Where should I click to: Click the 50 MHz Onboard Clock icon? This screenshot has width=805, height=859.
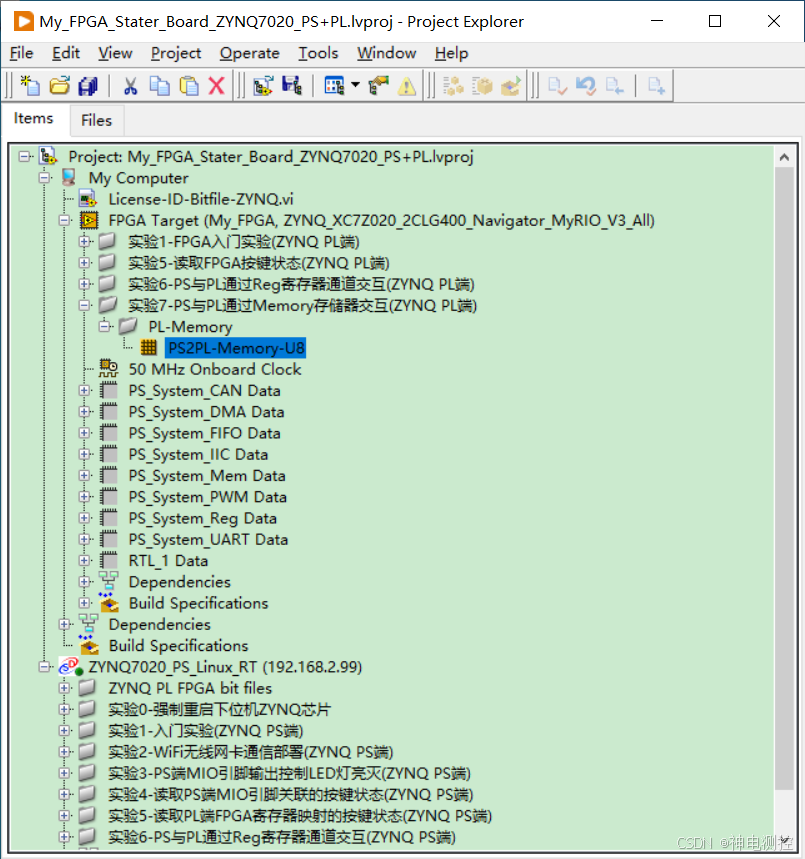109,369
